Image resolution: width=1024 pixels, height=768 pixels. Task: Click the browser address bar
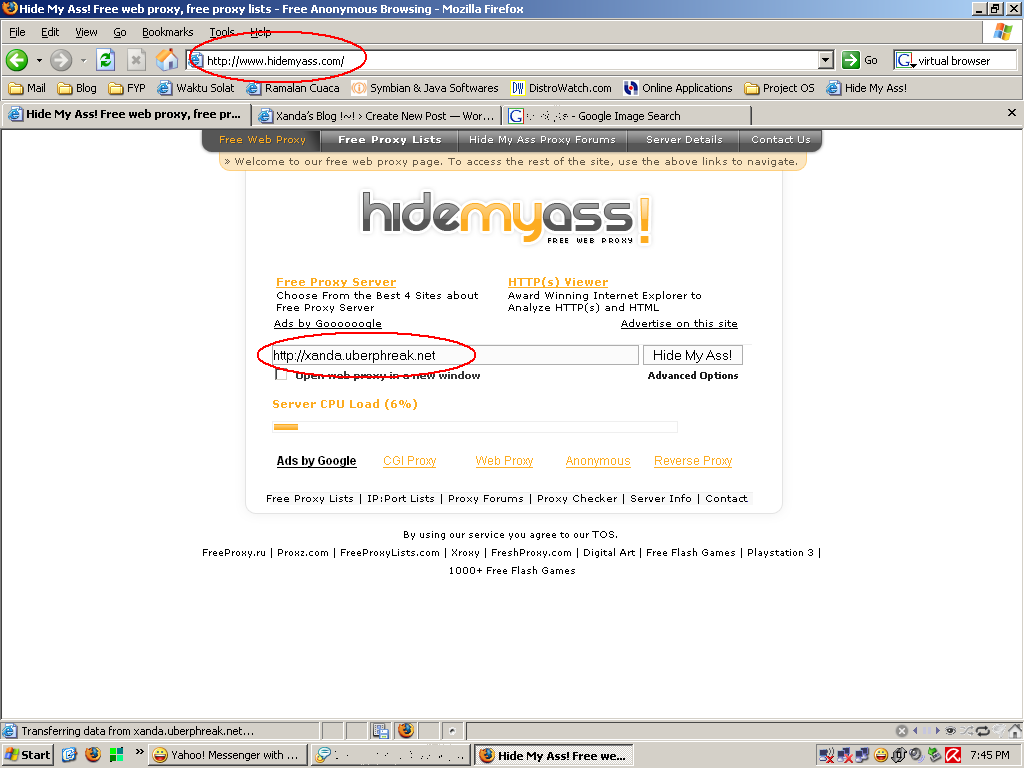tap(503, 60)
